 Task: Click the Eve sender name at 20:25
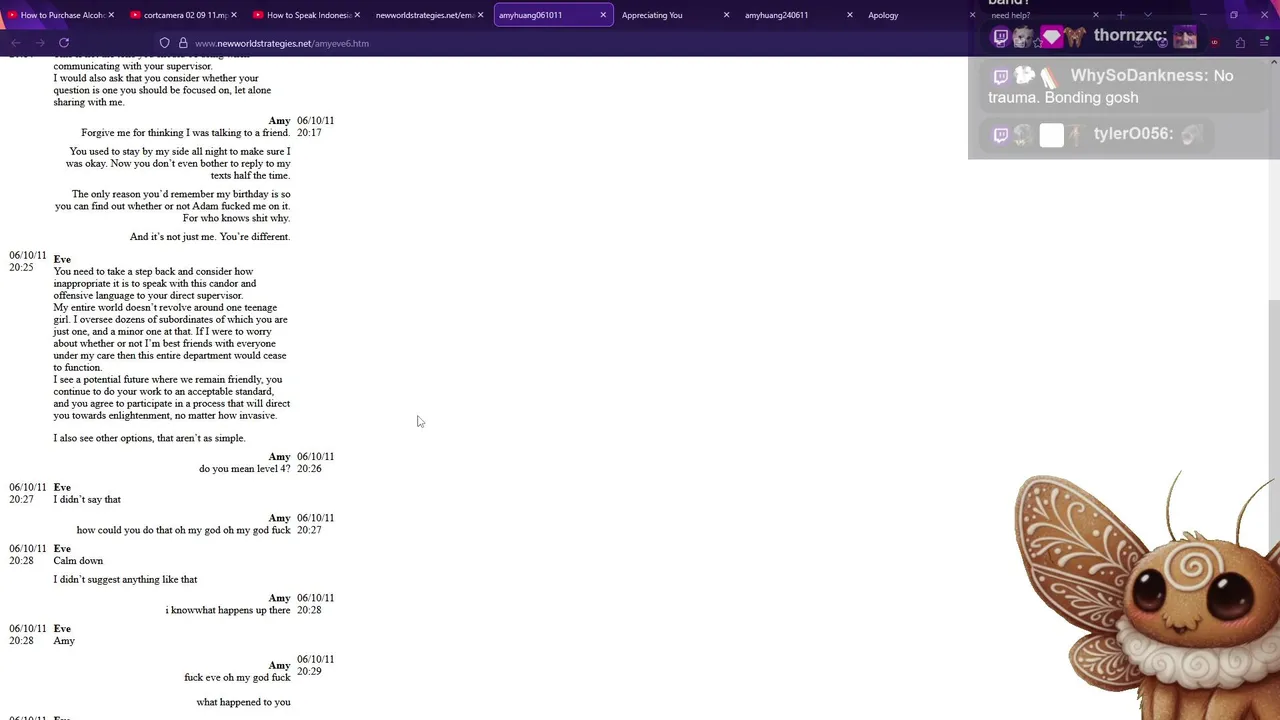coord(62,259)
